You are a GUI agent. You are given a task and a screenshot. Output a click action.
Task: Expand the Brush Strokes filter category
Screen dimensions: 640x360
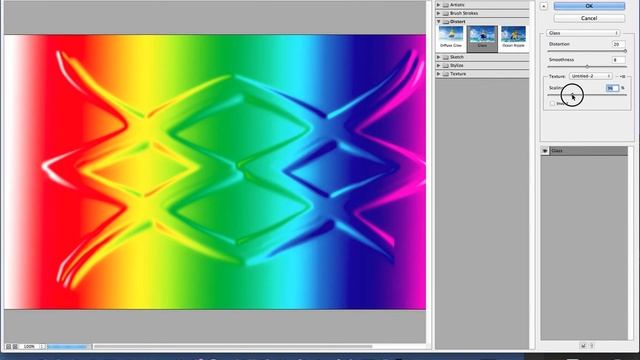[439, 13]
